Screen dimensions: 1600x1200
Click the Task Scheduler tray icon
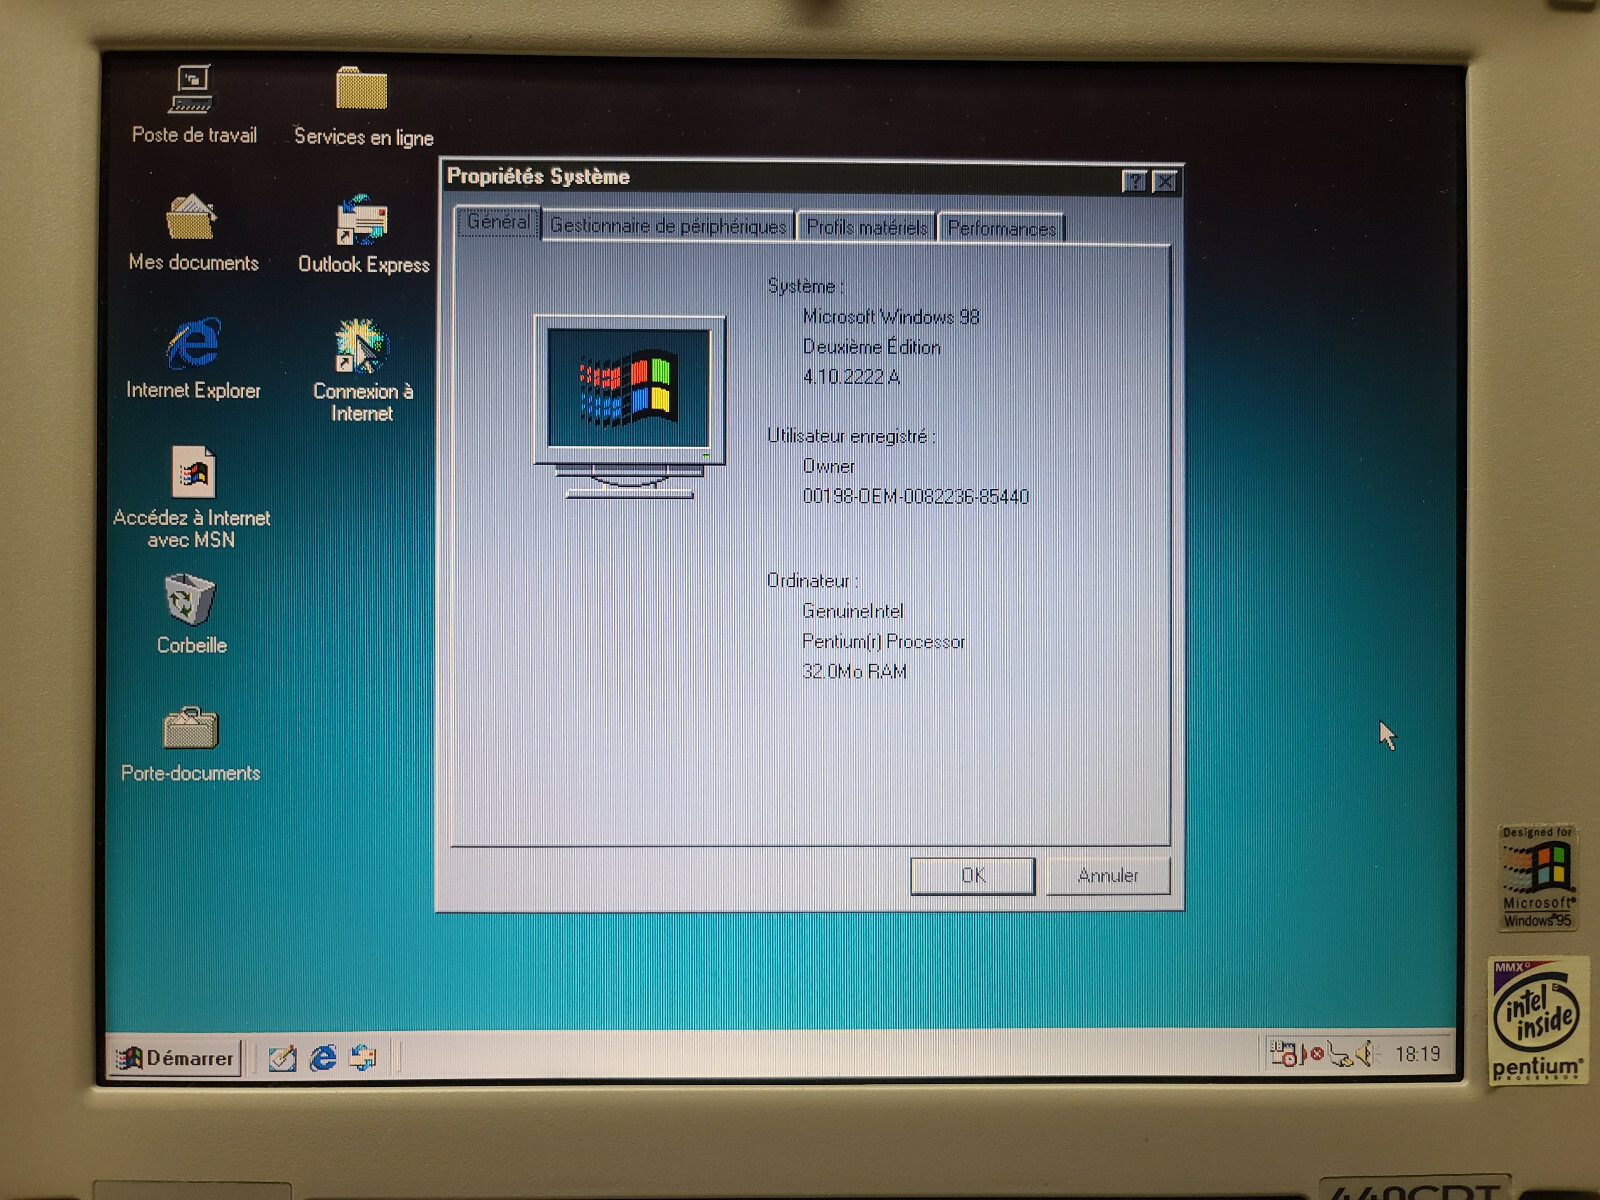[x=1284, y=1053]
